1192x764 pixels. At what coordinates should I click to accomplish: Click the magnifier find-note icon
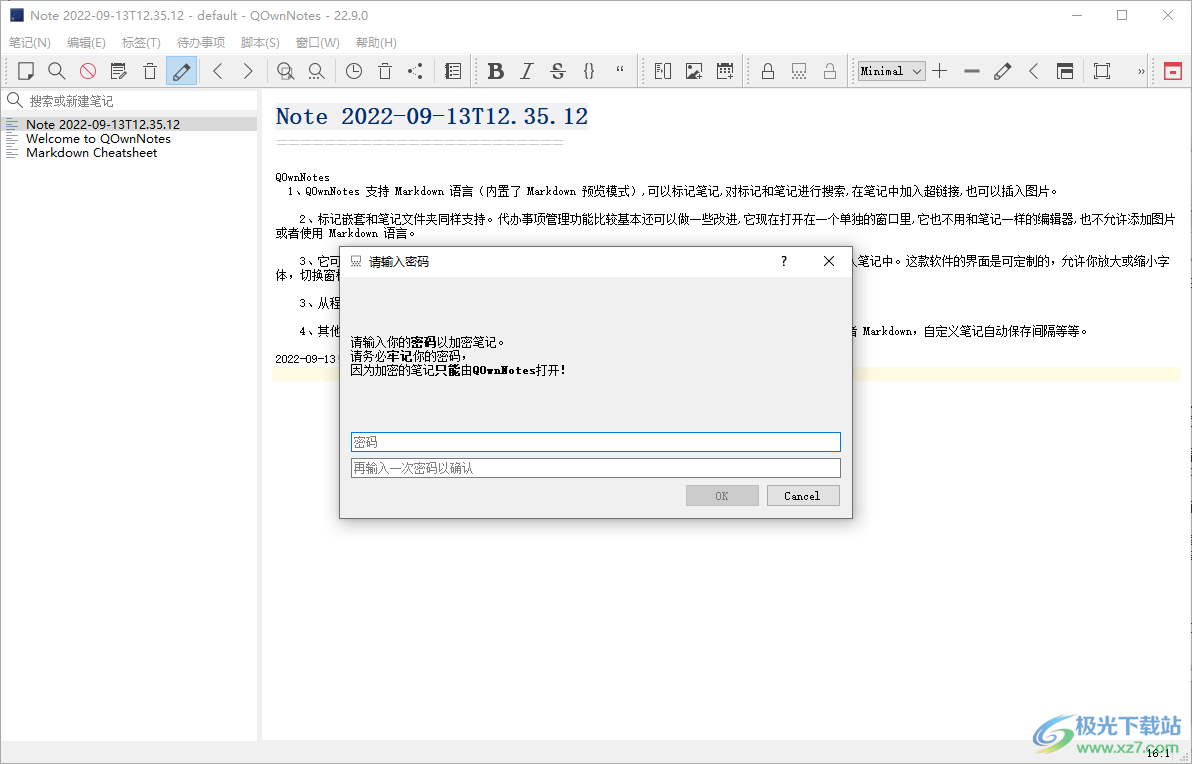[x=56, y=71]
